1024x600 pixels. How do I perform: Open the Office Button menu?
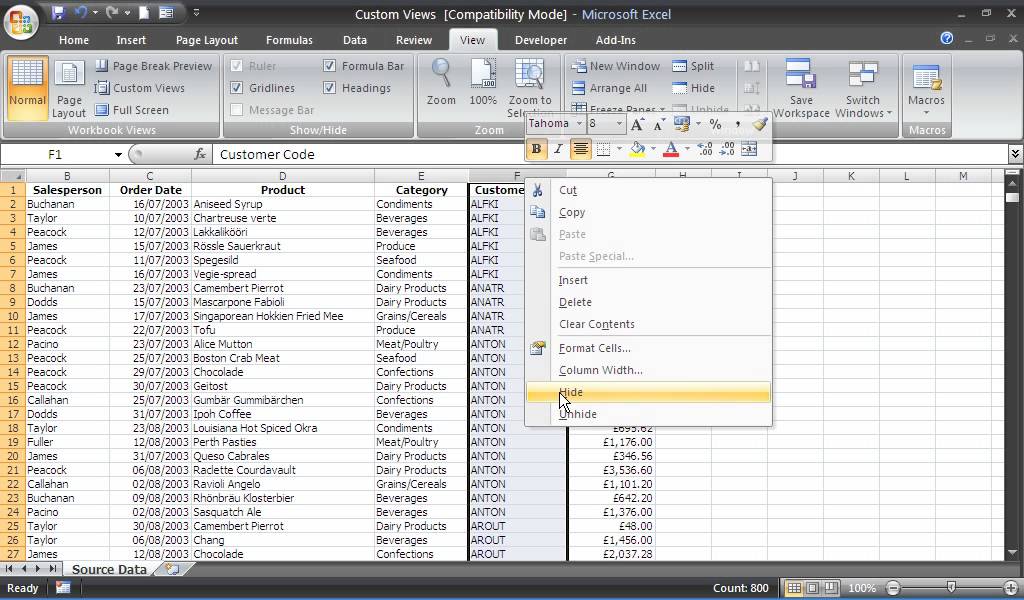point(21,21)
